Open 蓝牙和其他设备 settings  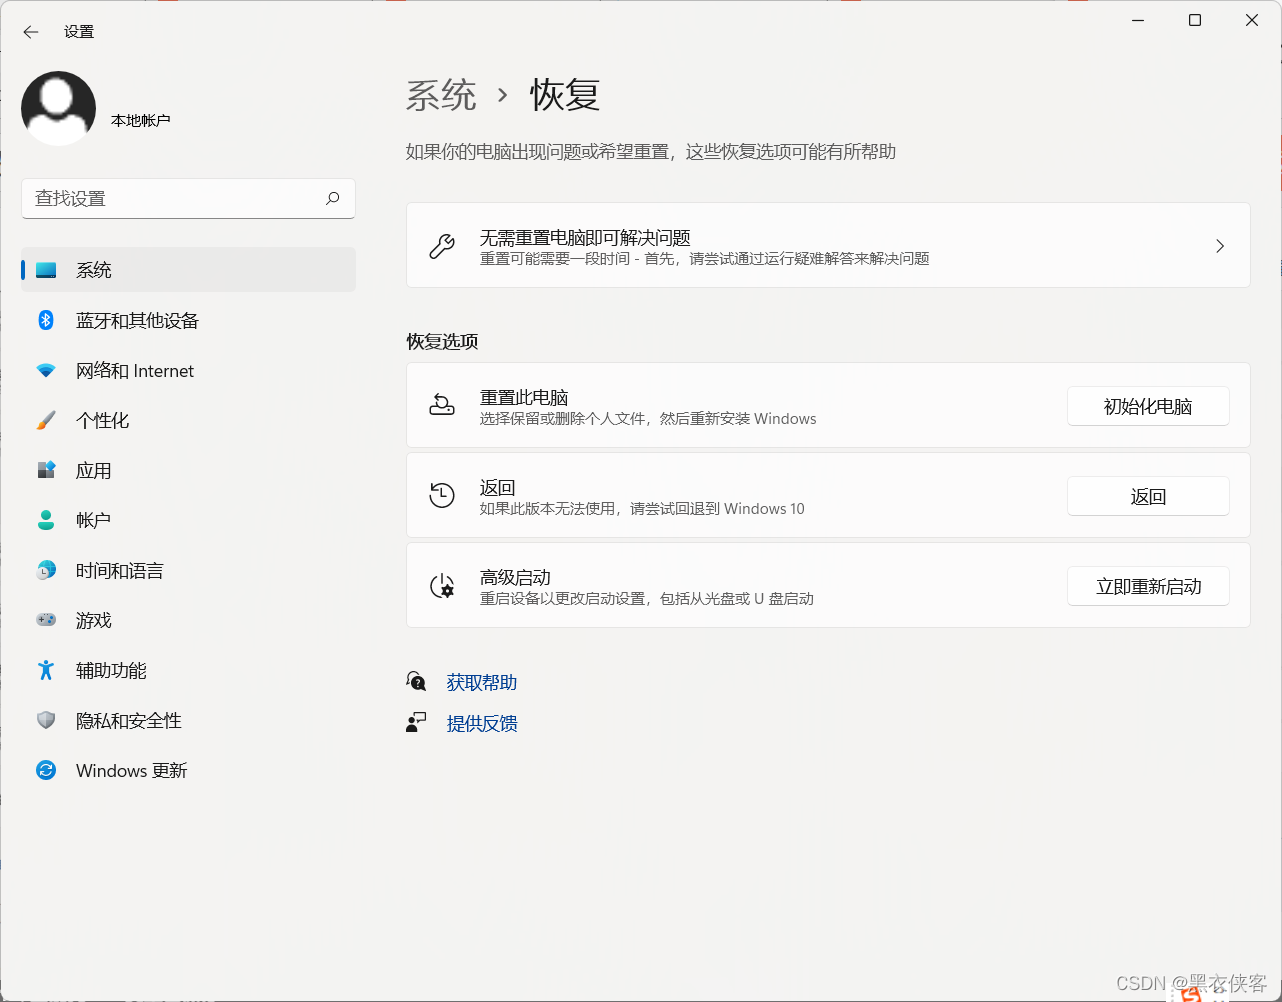pyautogui.click(x=188, y=320)
